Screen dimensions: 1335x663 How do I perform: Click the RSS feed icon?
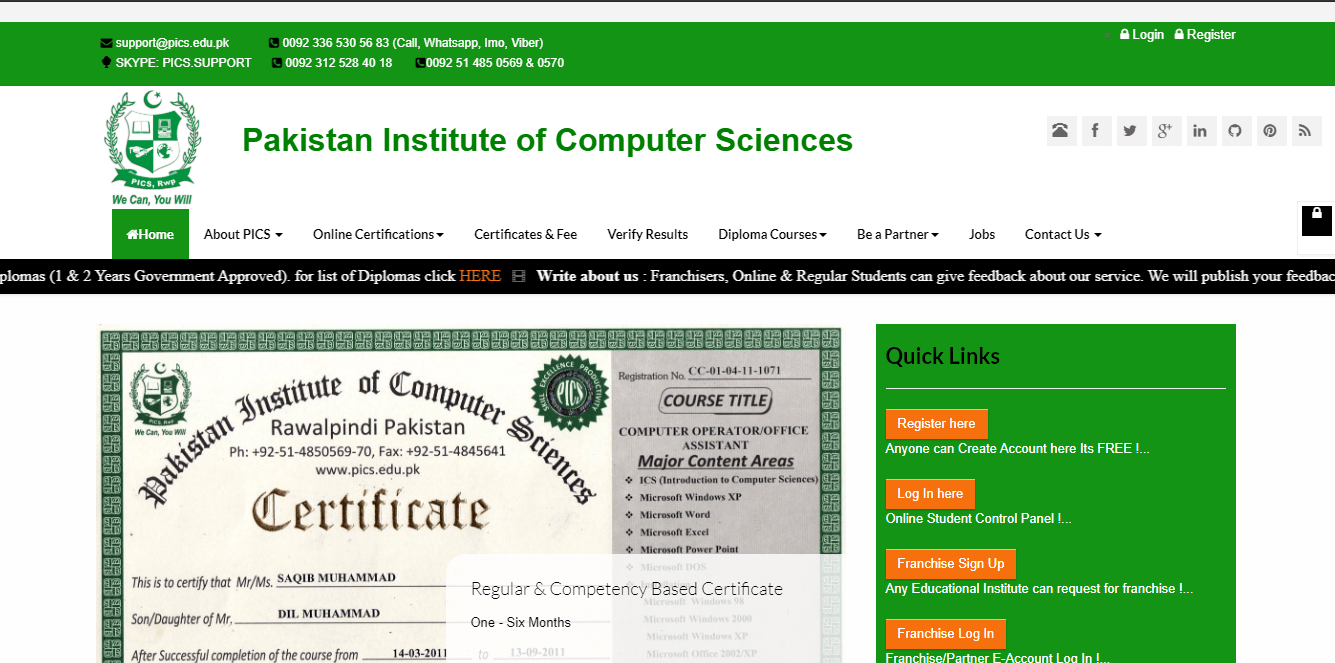[x=1306, y=130]
